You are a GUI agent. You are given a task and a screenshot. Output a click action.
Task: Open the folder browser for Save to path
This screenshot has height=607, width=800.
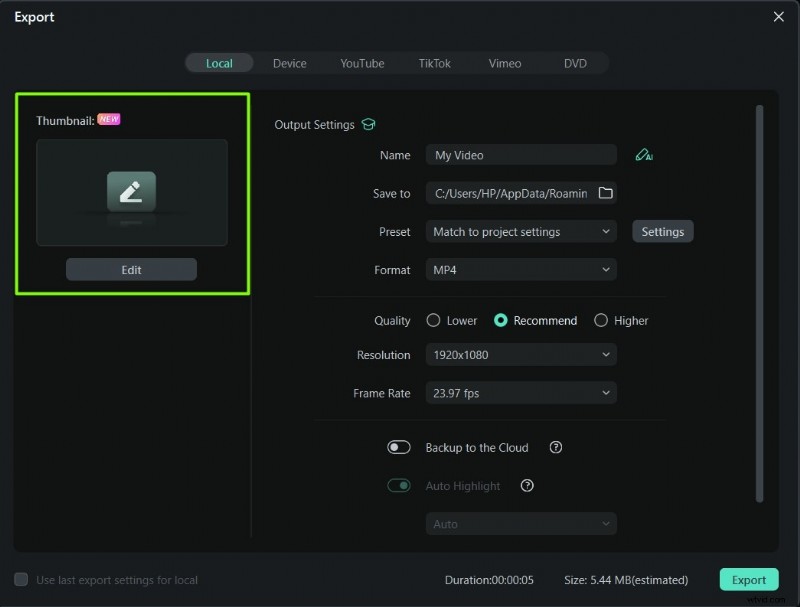606,193
